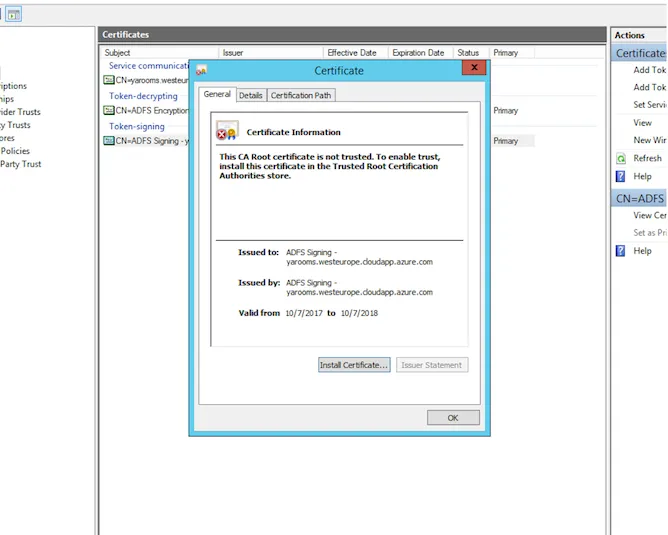The height and width of the screenshot is (535, 668).
Task: Open the Details tab
Action: [x=250, y=95]
